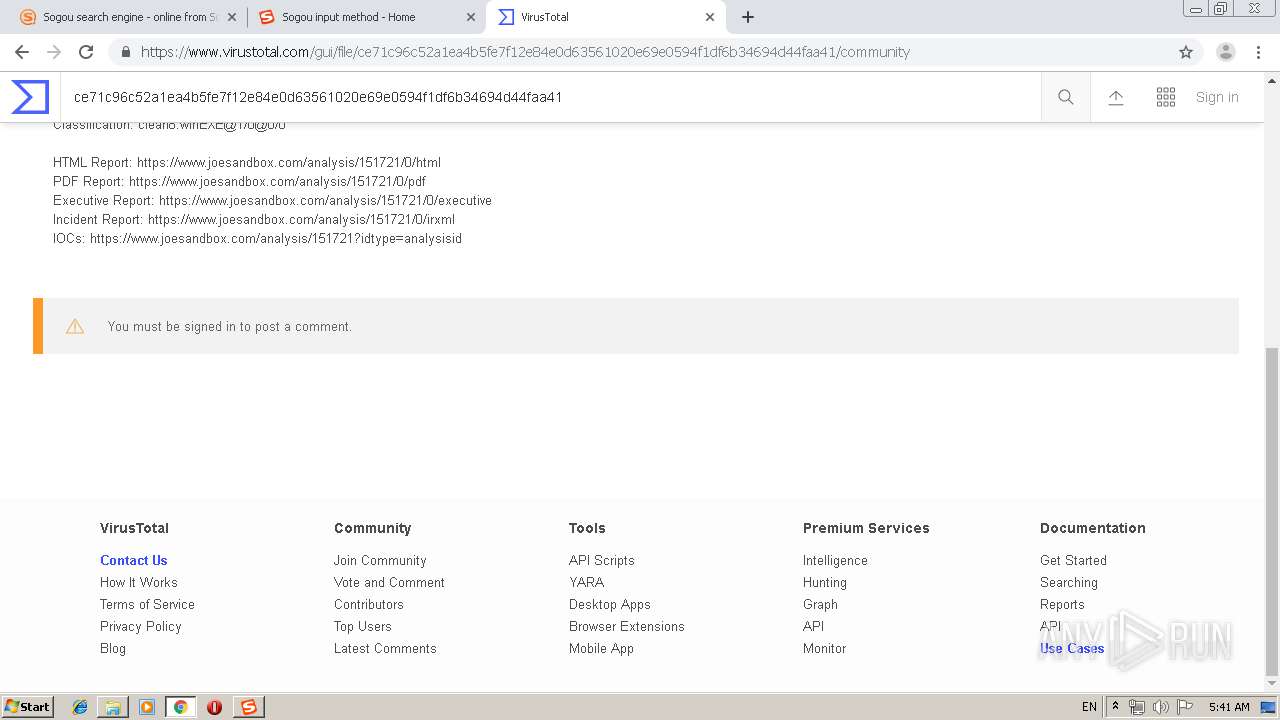Click the VirusTotal logo icon

tap(30, 97)
